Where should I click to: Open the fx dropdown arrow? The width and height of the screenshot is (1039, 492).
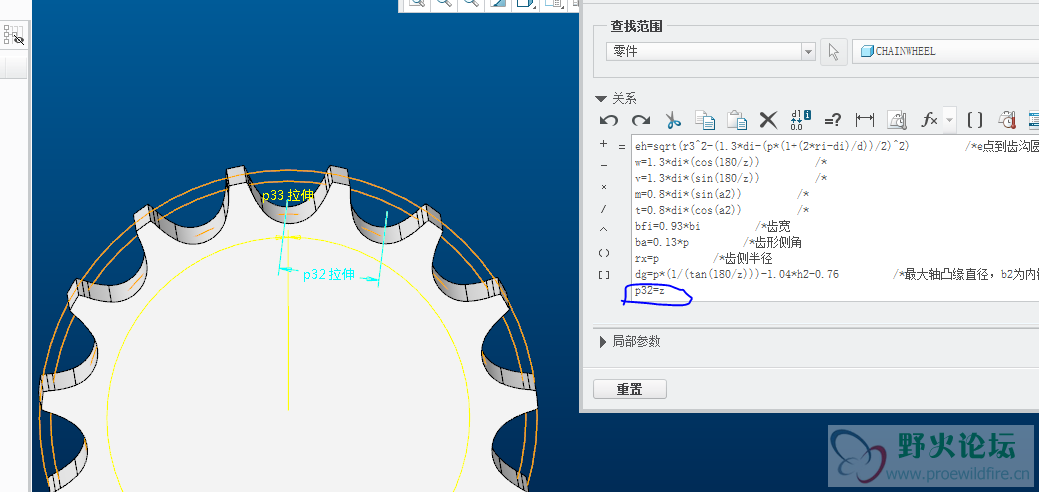[x=950, y=120]
